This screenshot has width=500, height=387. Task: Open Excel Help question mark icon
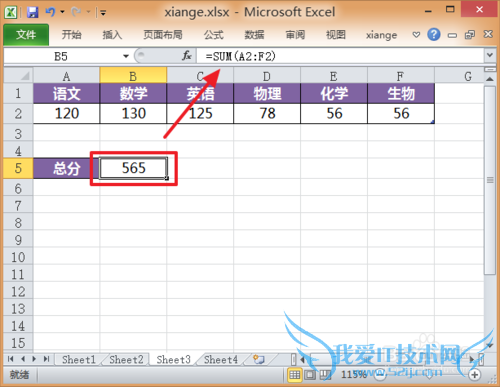(434, 34)
